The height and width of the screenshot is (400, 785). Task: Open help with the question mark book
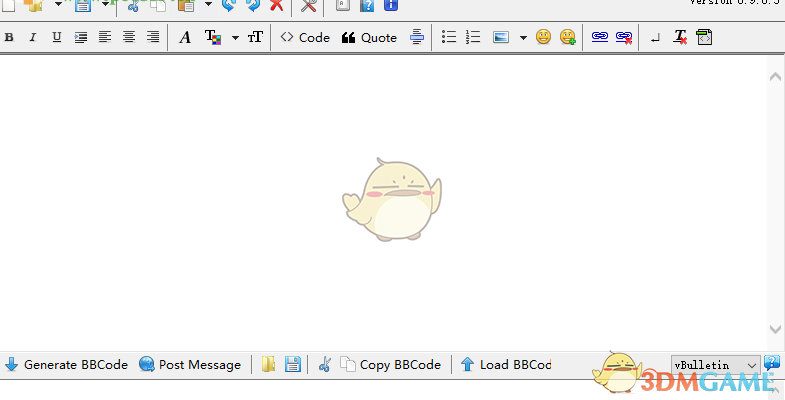pos(367,6)
